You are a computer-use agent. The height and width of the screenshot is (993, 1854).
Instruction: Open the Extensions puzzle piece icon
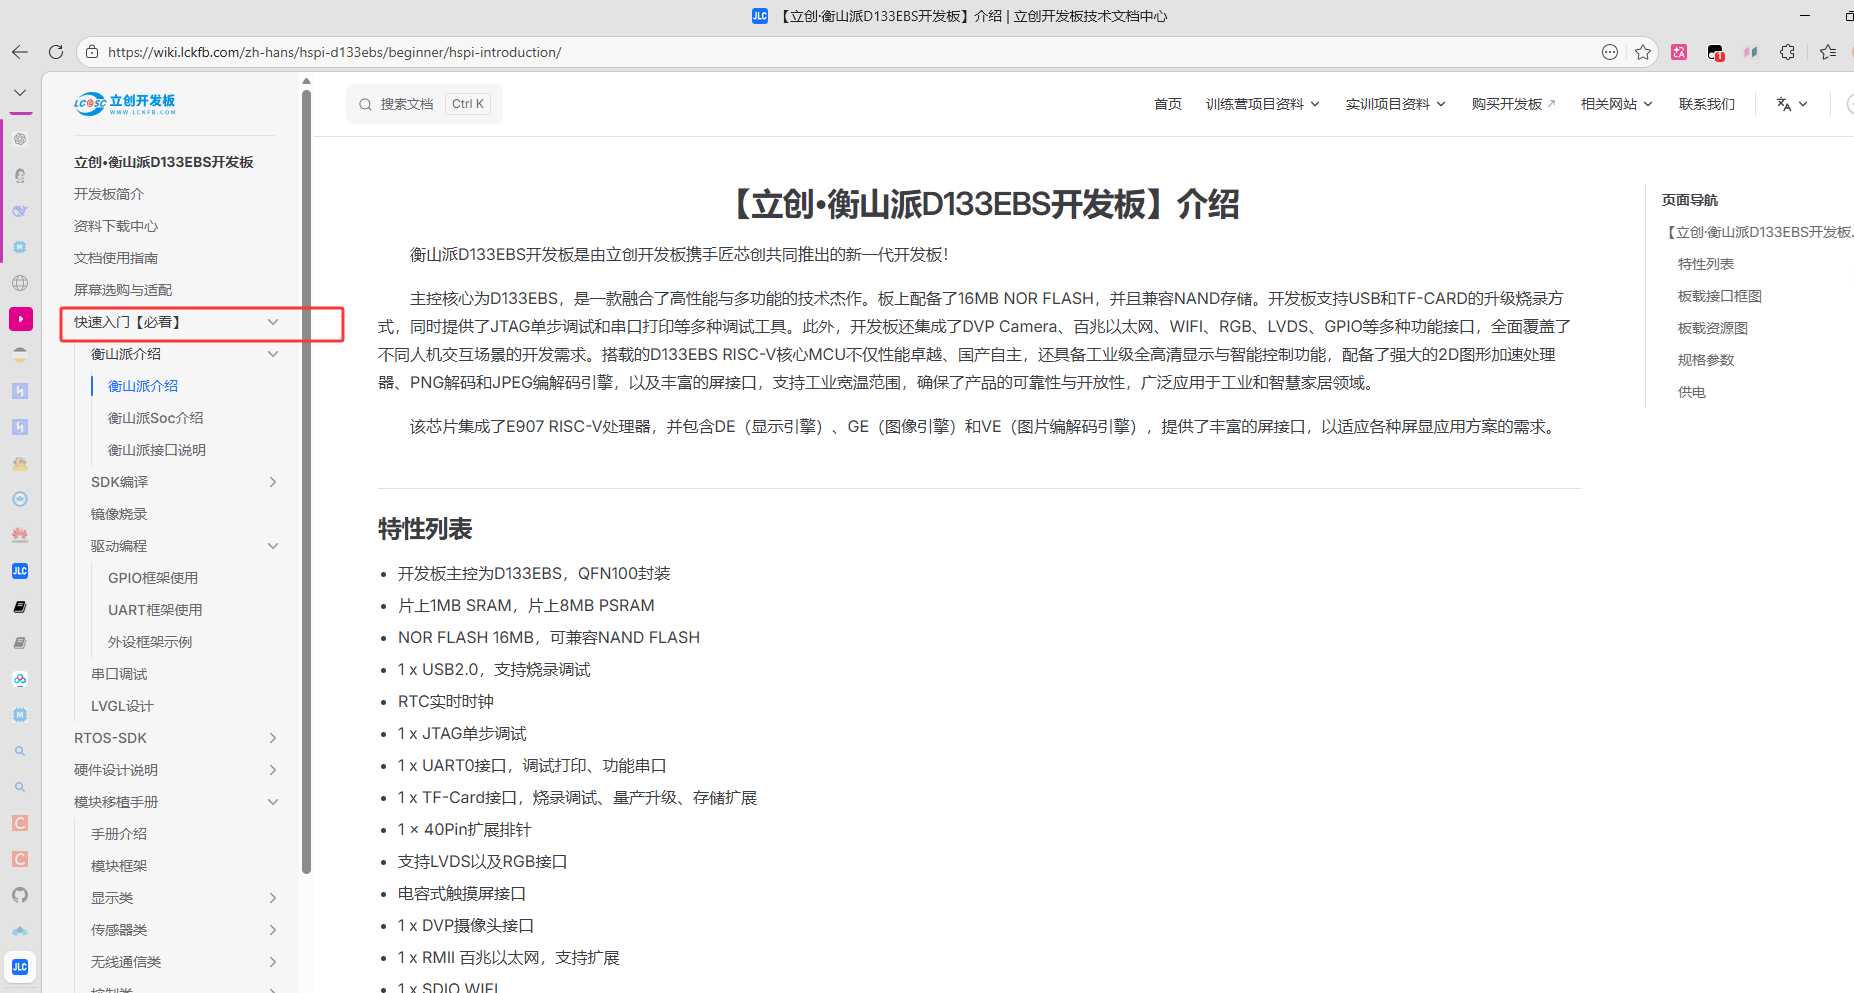click(x=1788, y=52)
